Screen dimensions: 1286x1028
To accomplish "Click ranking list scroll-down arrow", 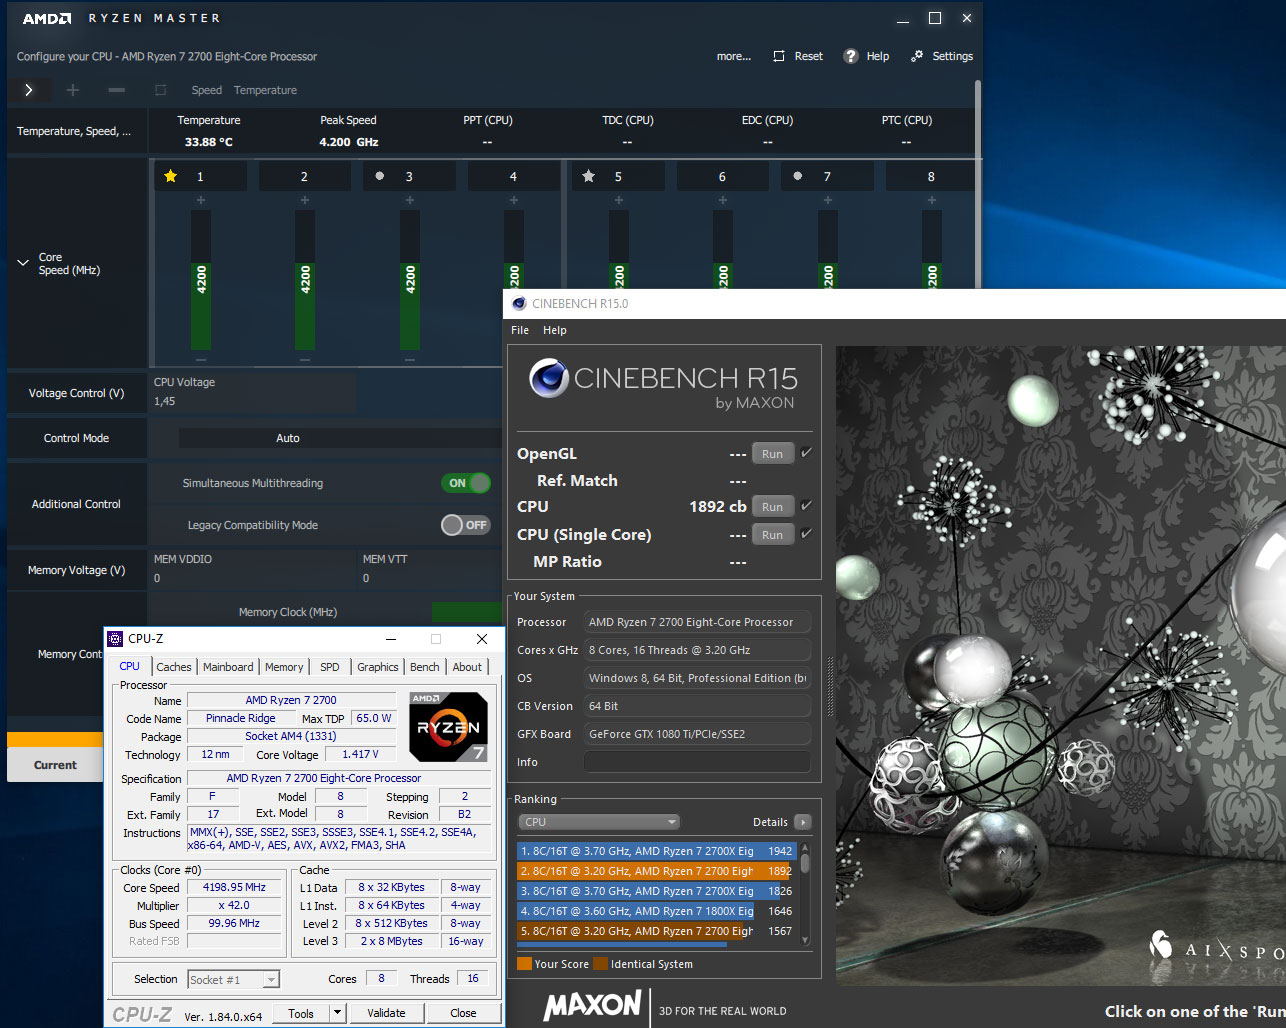I will coord(805,941).
